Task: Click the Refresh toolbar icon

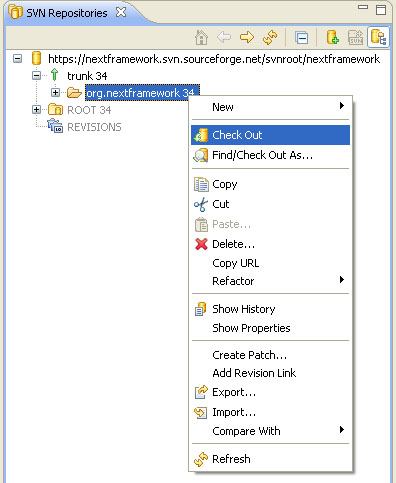Action: pyautogui.click(x=270, y=37)
